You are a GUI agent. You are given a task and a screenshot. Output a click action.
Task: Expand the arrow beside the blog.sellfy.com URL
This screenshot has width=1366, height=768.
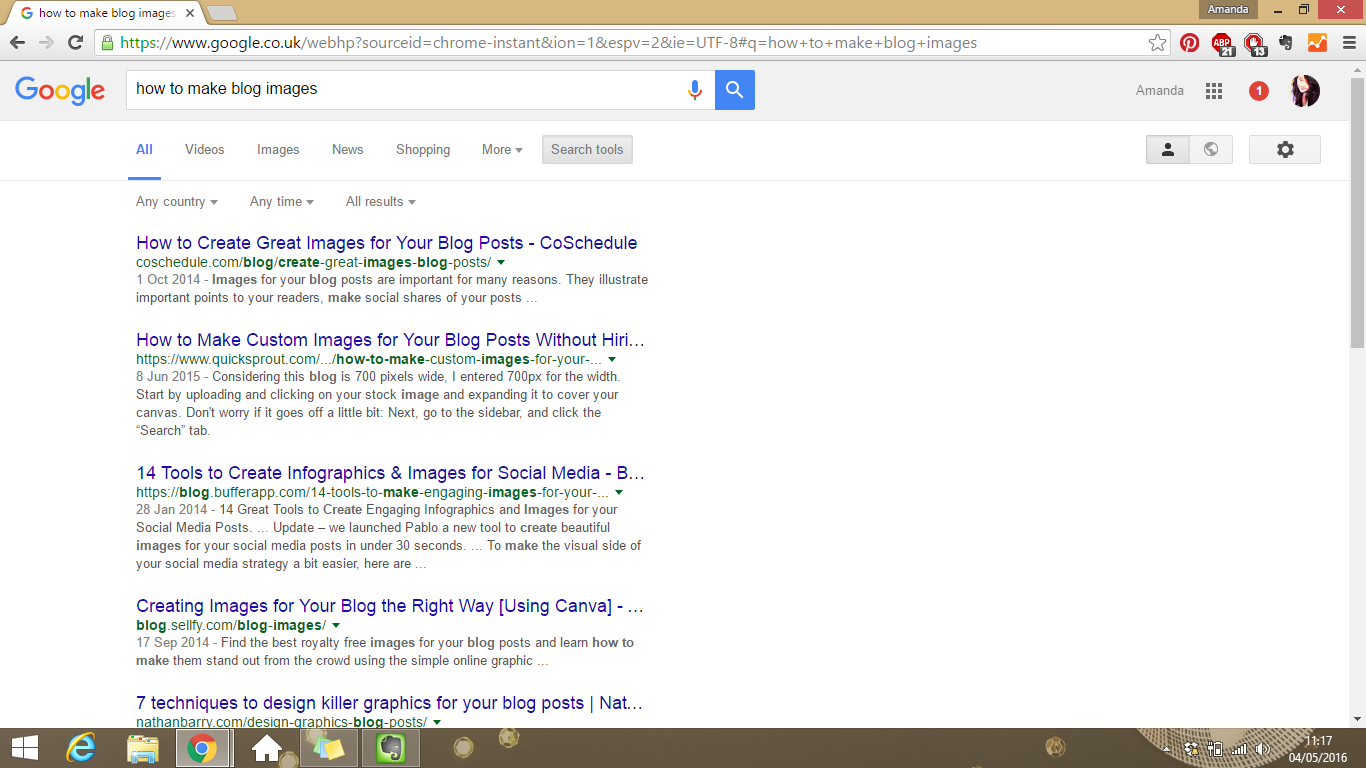(336, 626)
